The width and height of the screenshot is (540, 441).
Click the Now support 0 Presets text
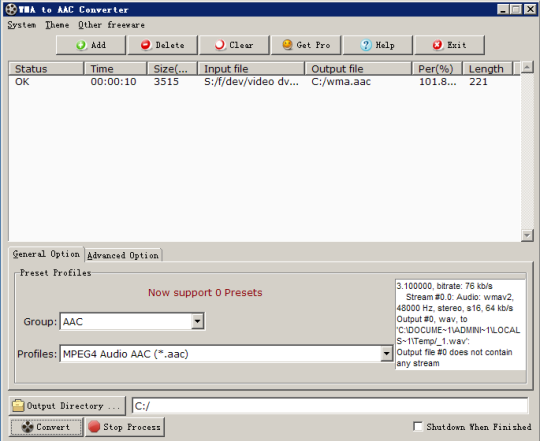coord(205,293)
